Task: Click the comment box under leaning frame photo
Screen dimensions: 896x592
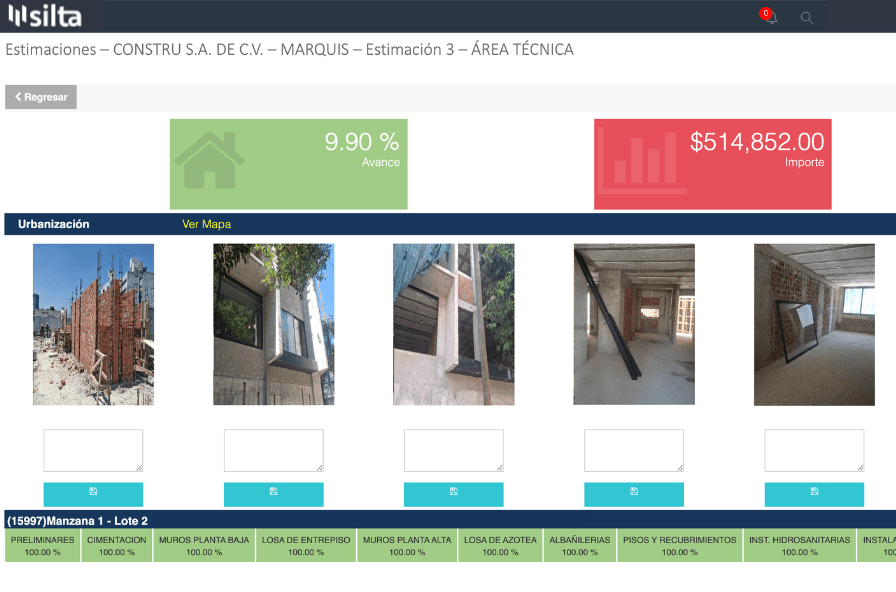Action: [x=814, y=450]
